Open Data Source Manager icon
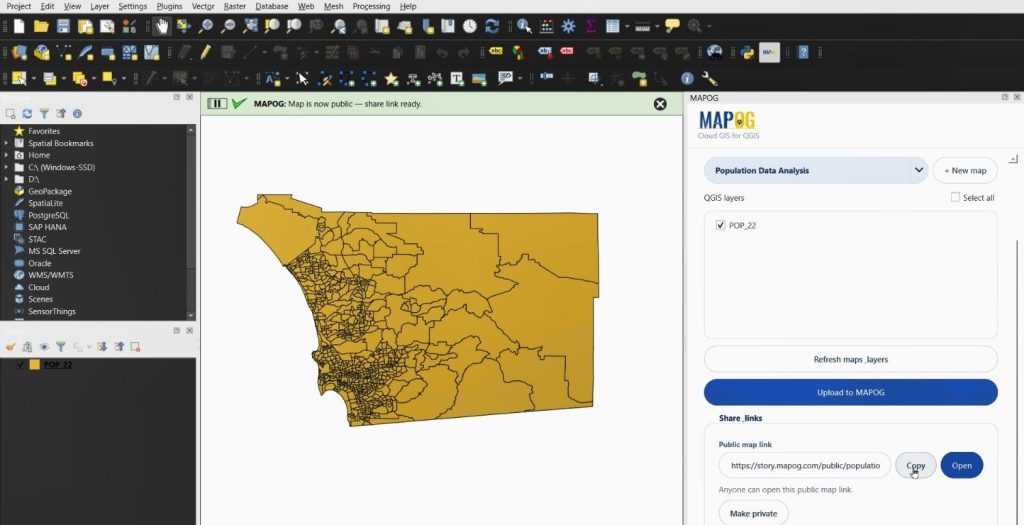This screenshot has width=1024, height=525. 20,52
